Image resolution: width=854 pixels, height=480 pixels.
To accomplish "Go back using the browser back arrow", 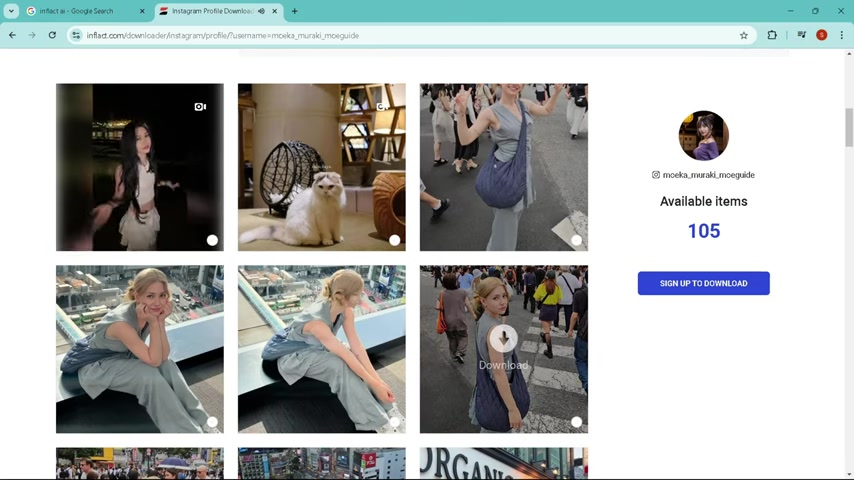I will (x=12, y=35).
